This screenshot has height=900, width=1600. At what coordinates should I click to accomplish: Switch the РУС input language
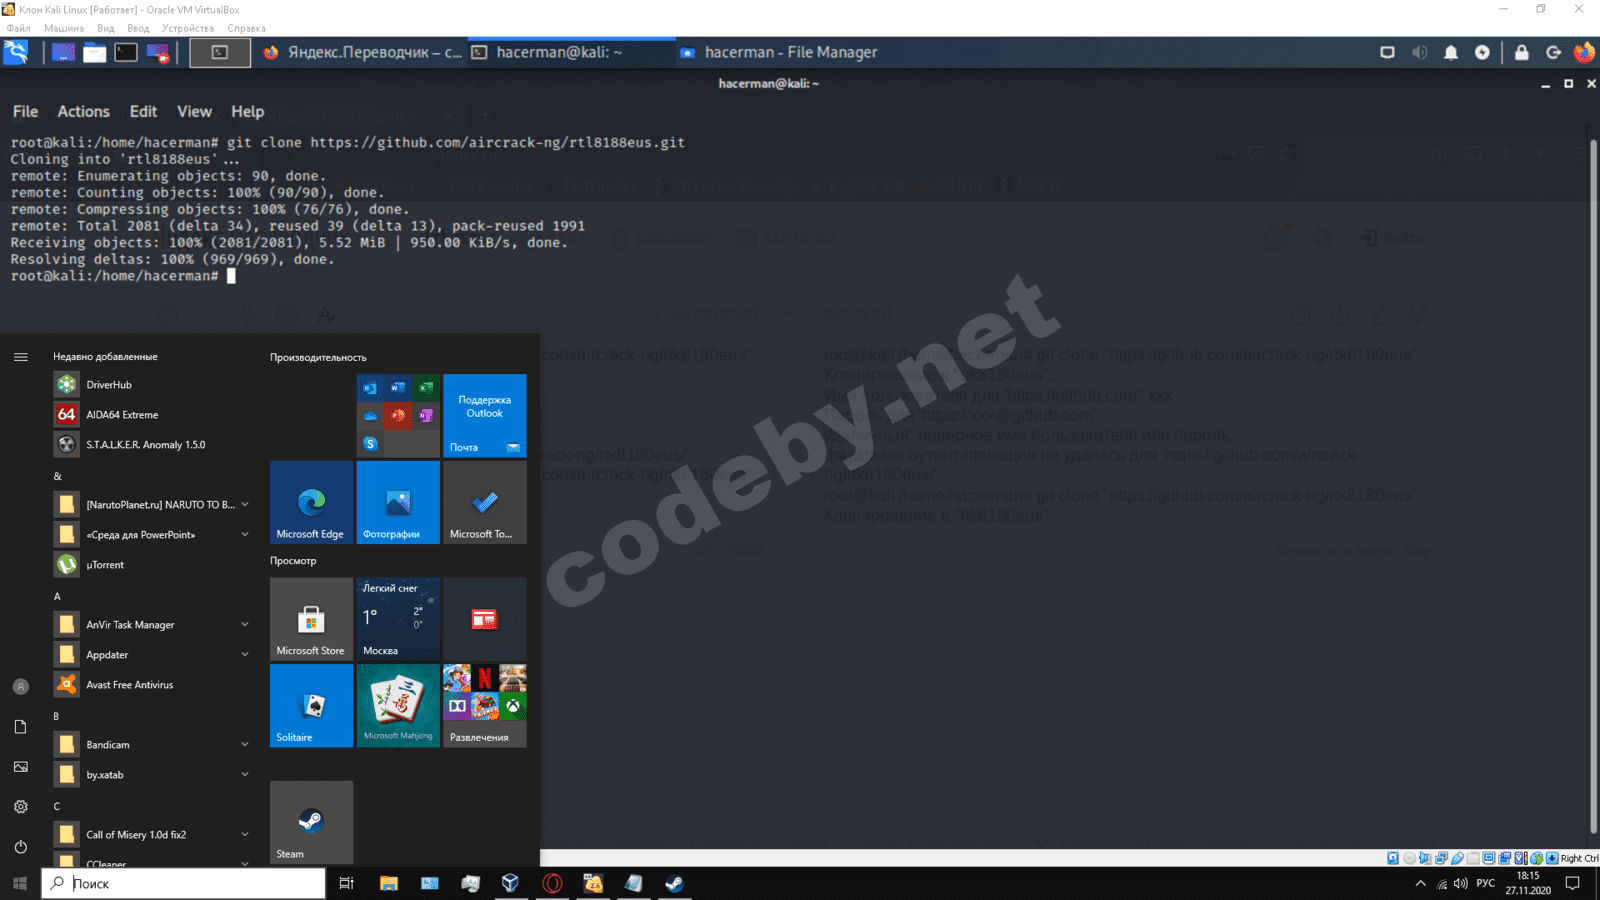tap(1486, 883)
